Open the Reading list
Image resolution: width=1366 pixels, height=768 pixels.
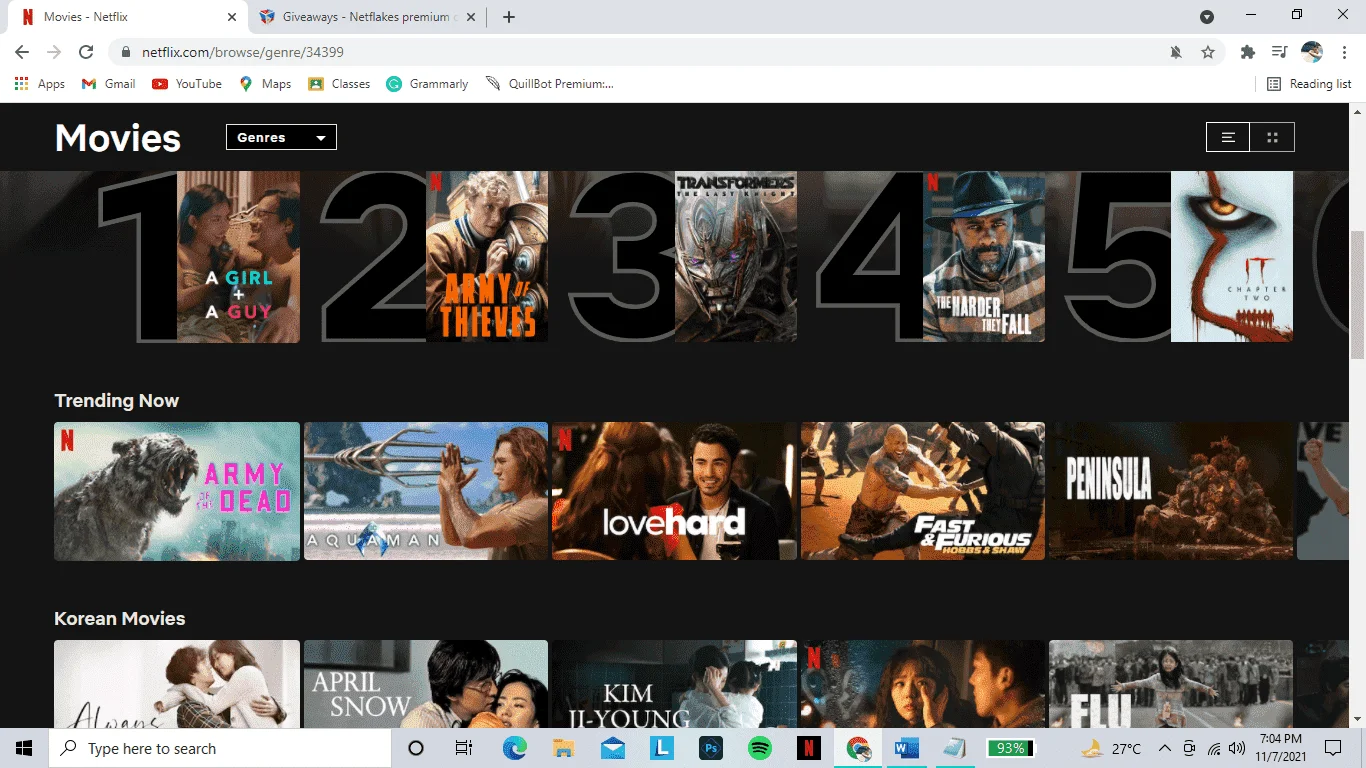[x=1309, y=84]
